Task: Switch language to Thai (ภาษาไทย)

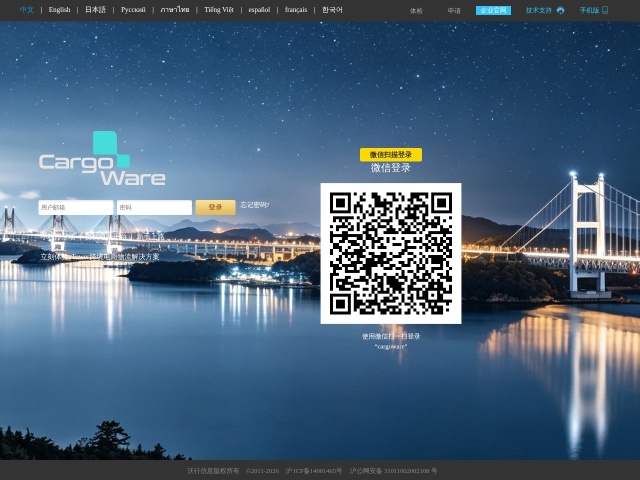Action: click(x=175, y=10)
